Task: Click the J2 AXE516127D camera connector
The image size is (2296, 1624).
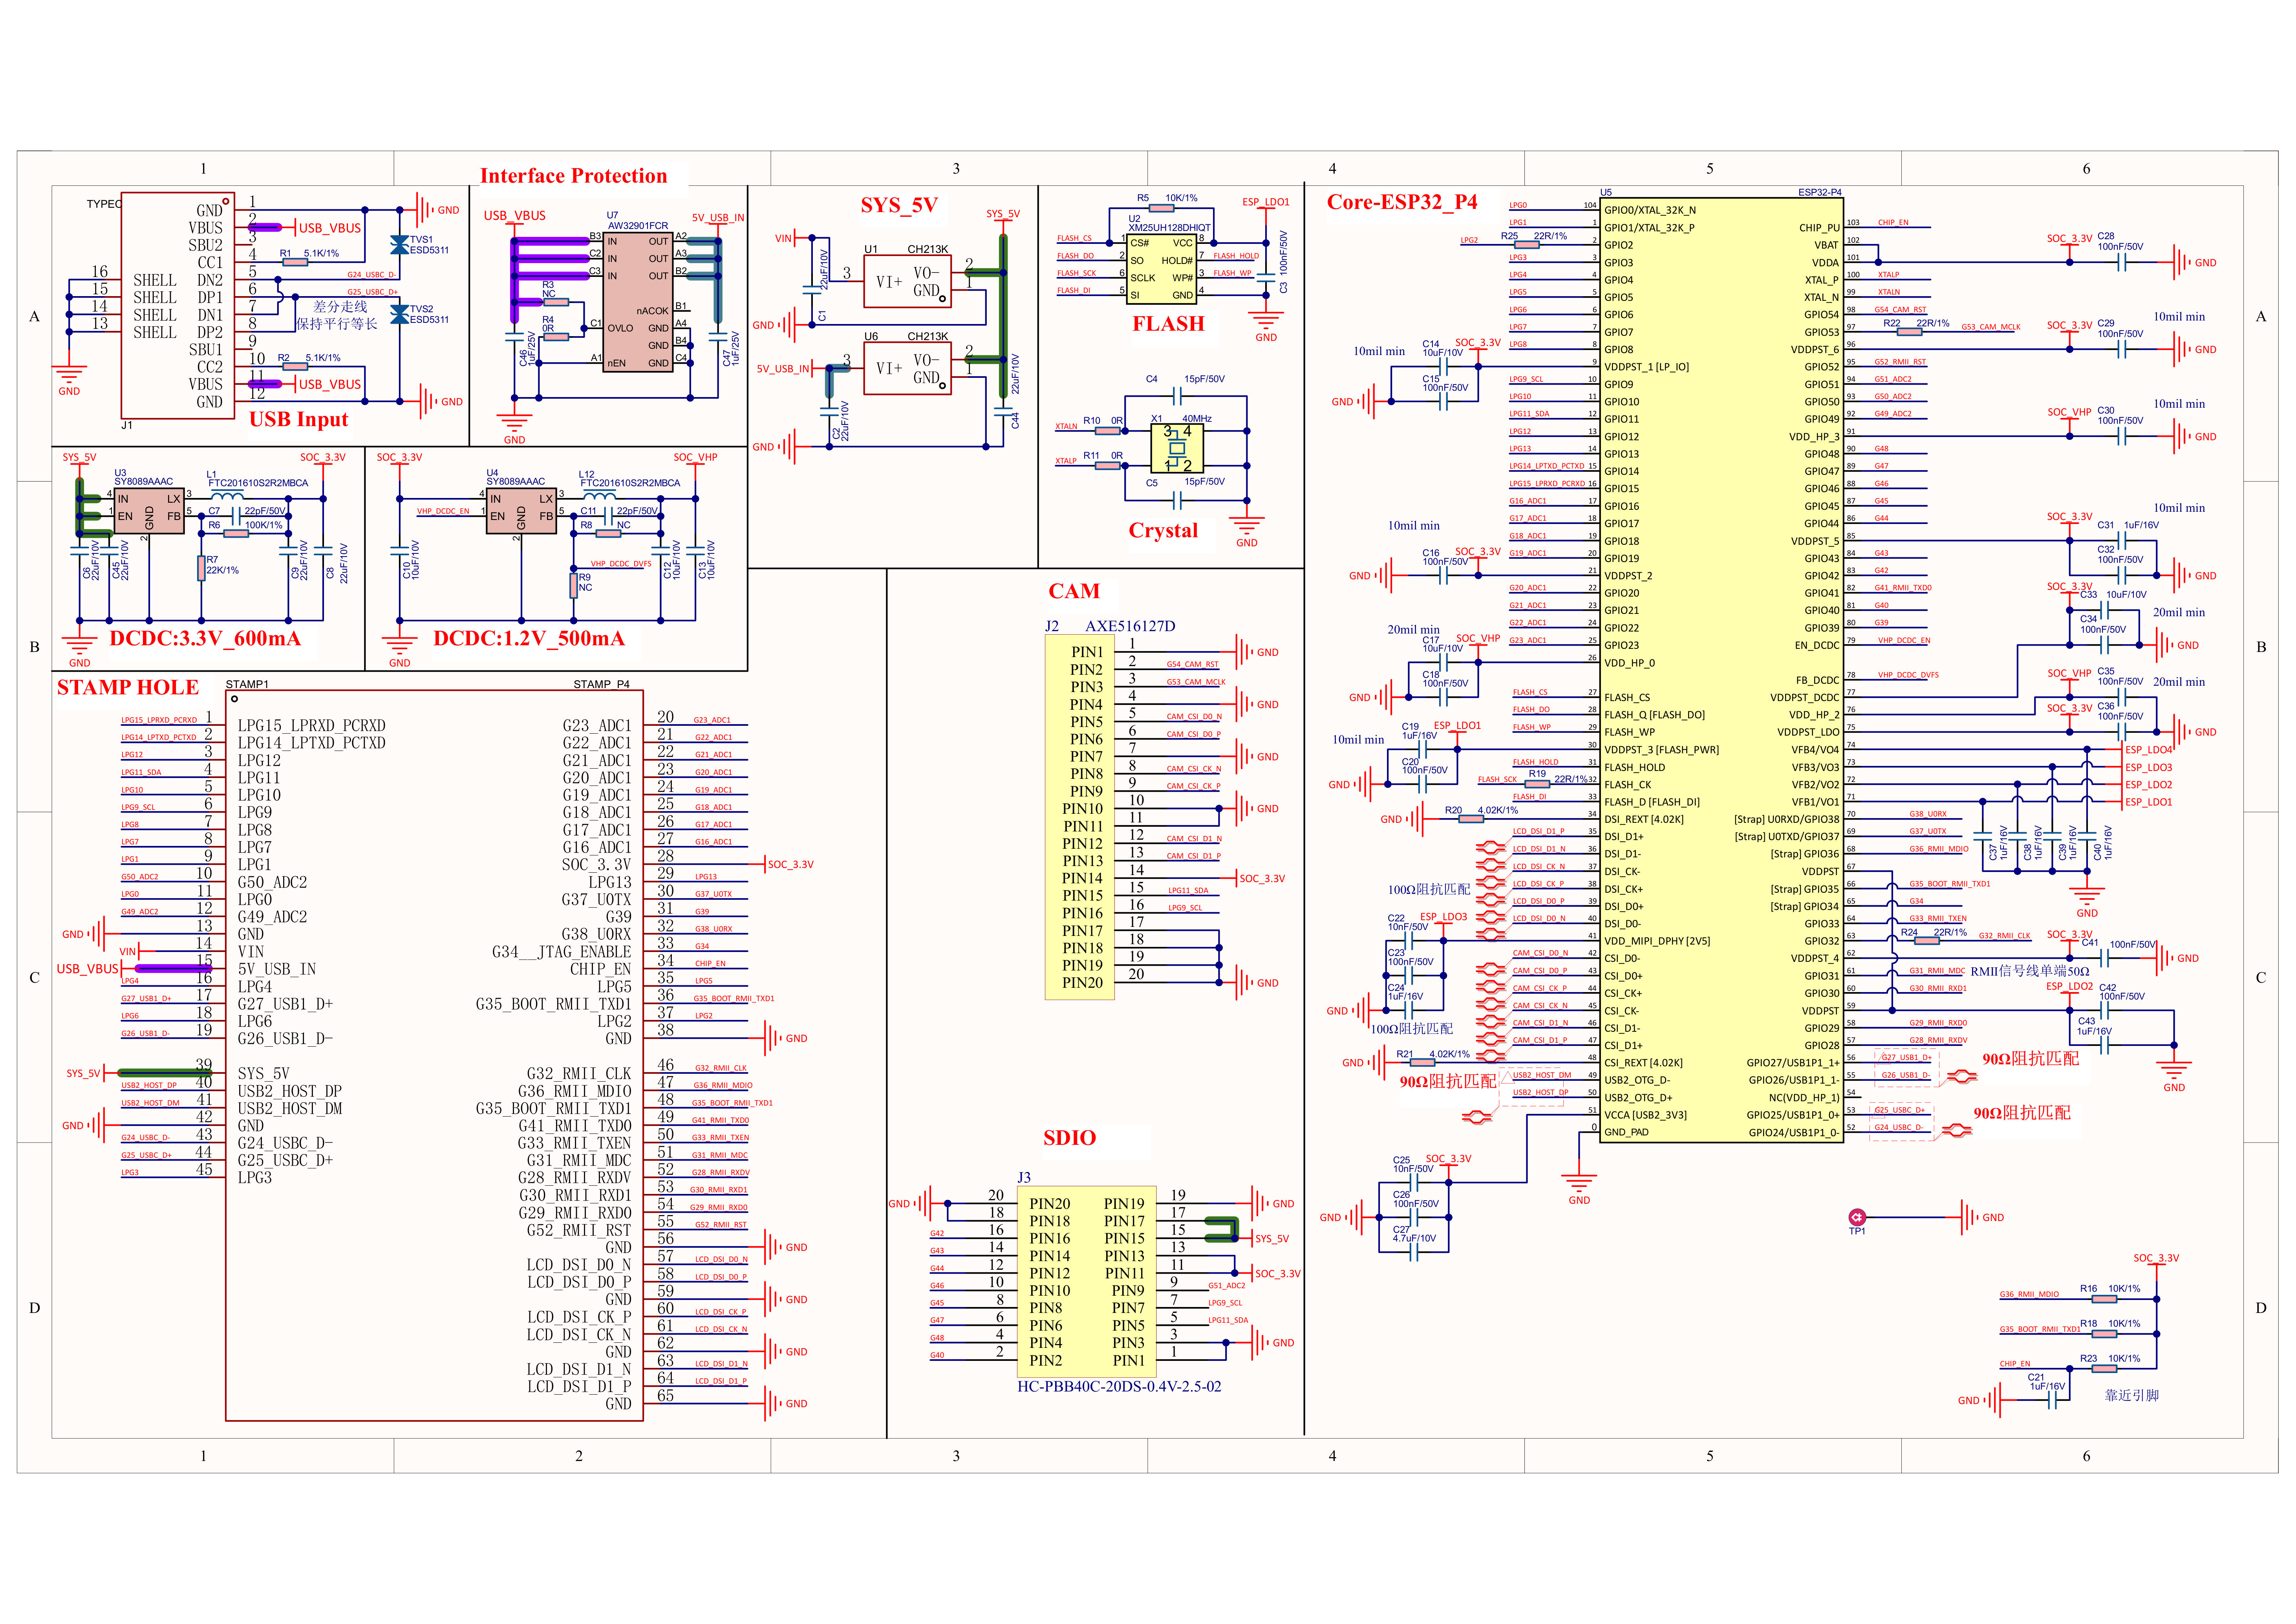Action: [1079, 817]
